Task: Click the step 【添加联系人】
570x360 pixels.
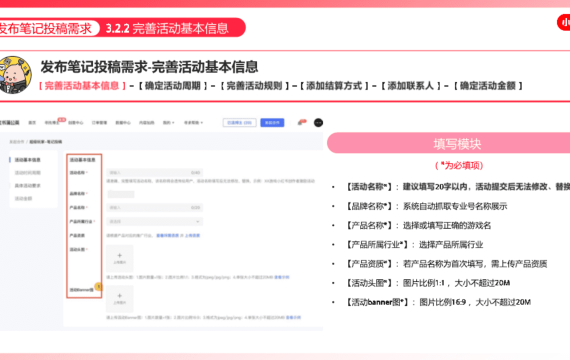Action: (411, 86)
